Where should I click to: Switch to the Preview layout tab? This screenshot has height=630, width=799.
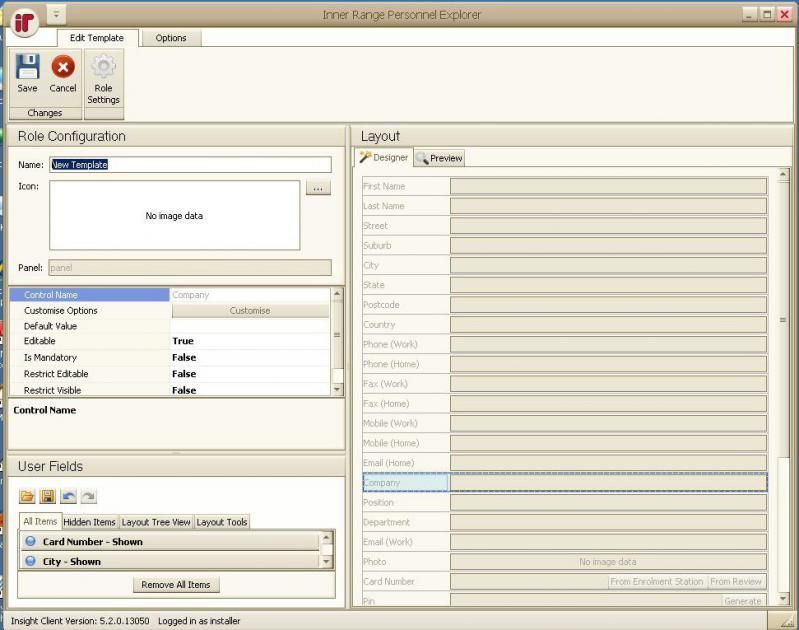pyautogui.click(x=440, y=158)
